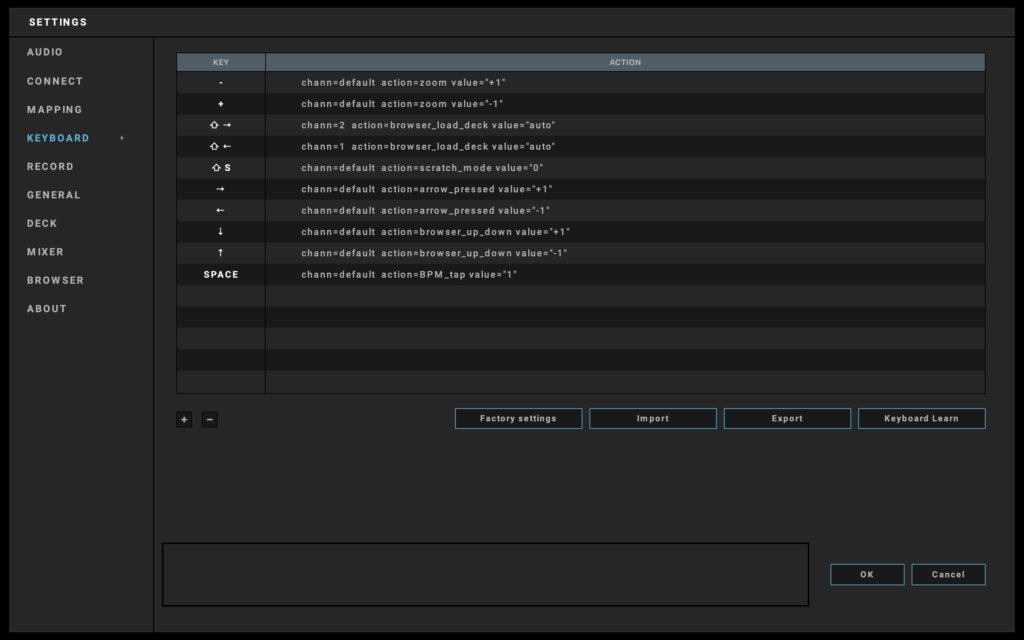Screen dimensions: 1024x640
Task: Click the minus icon to remove mapping
Action: [x=210, y=420]
